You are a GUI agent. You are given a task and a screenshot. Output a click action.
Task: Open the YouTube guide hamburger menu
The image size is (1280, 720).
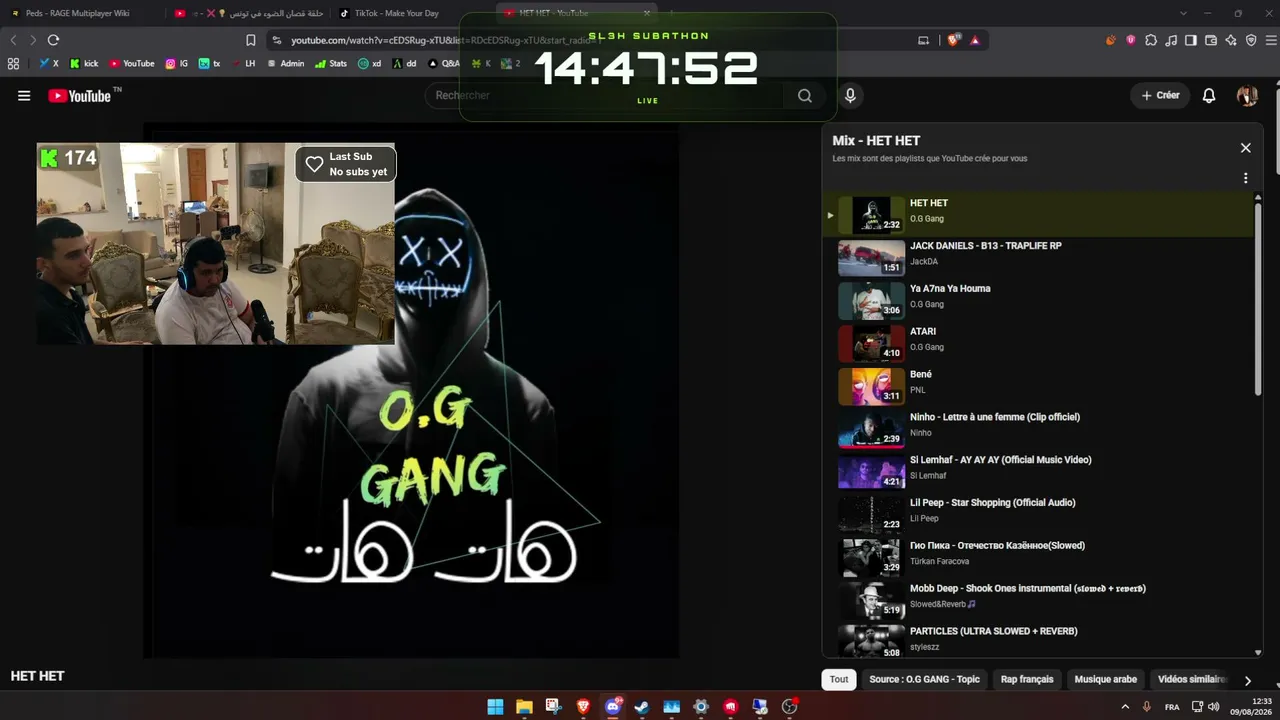[24, 96]
